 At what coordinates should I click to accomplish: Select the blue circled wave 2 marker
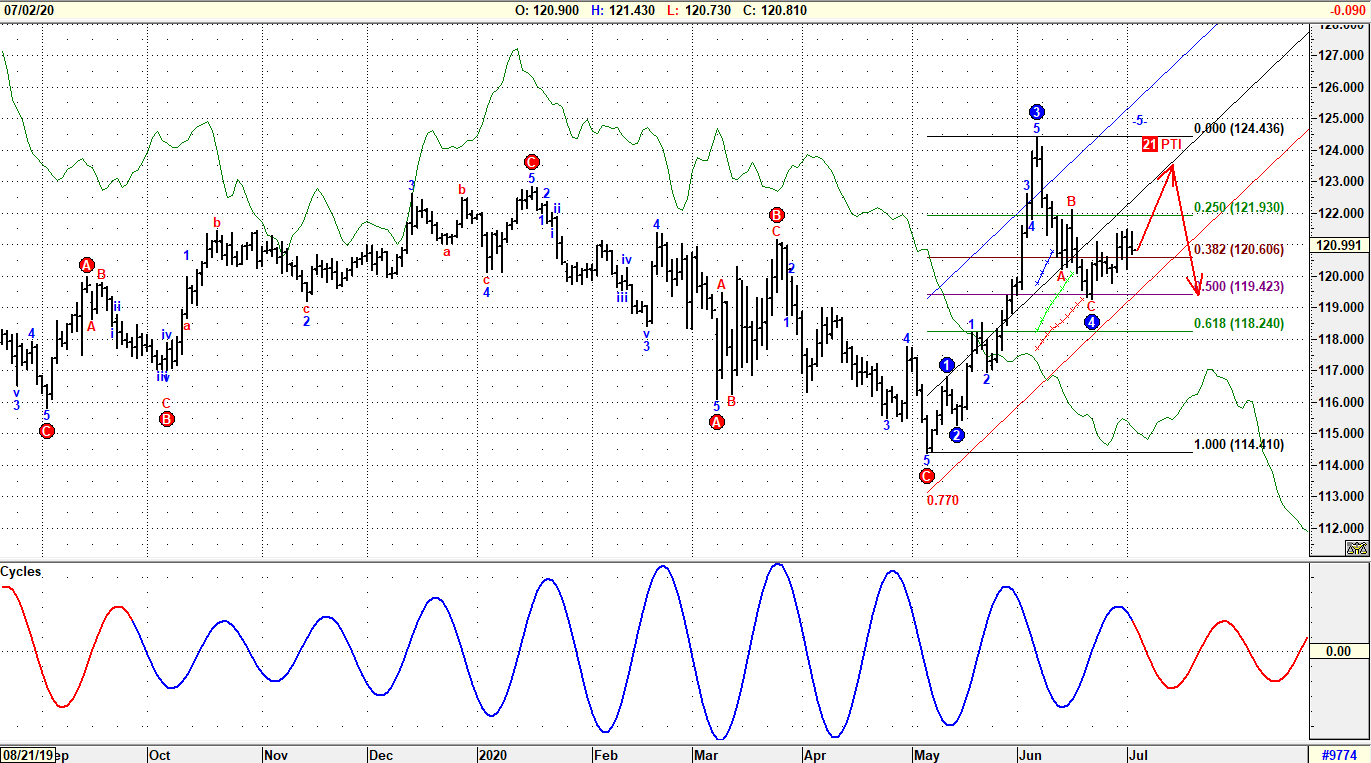(x=957, y=435)
